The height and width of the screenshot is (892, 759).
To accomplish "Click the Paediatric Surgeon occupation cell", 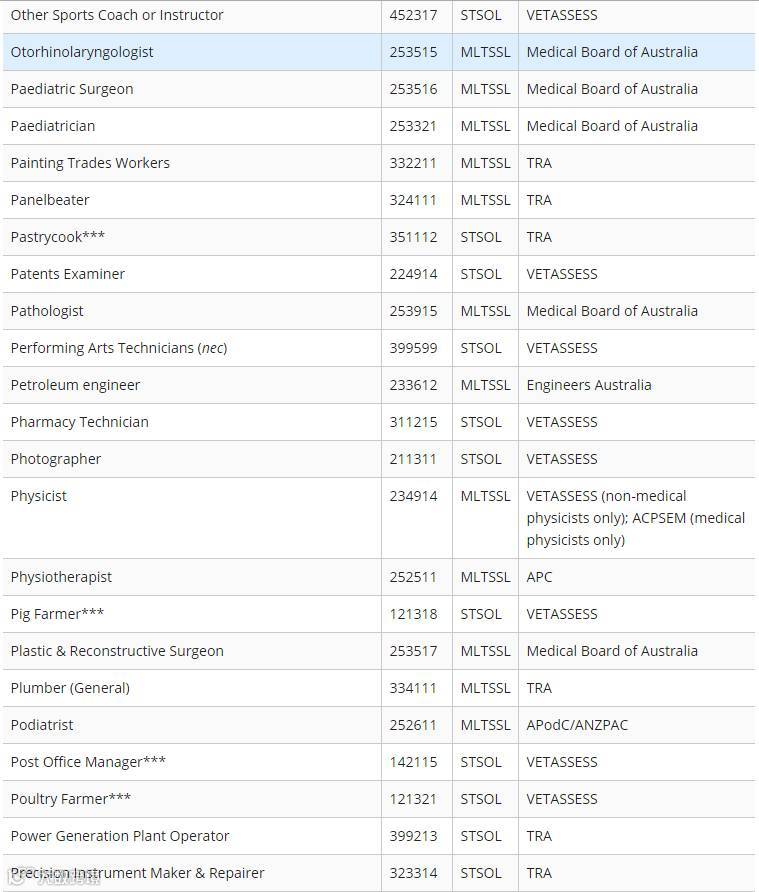I will click(x=72, y=89).
